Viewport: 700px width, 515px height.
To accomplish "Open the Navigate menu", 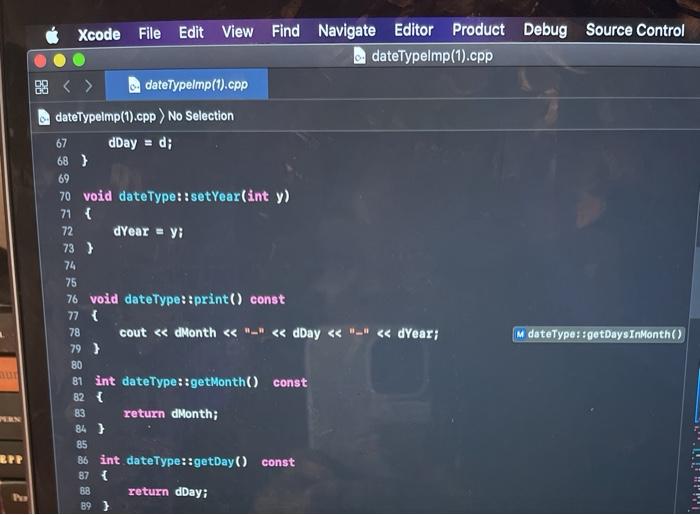I will tap(347, 30).
